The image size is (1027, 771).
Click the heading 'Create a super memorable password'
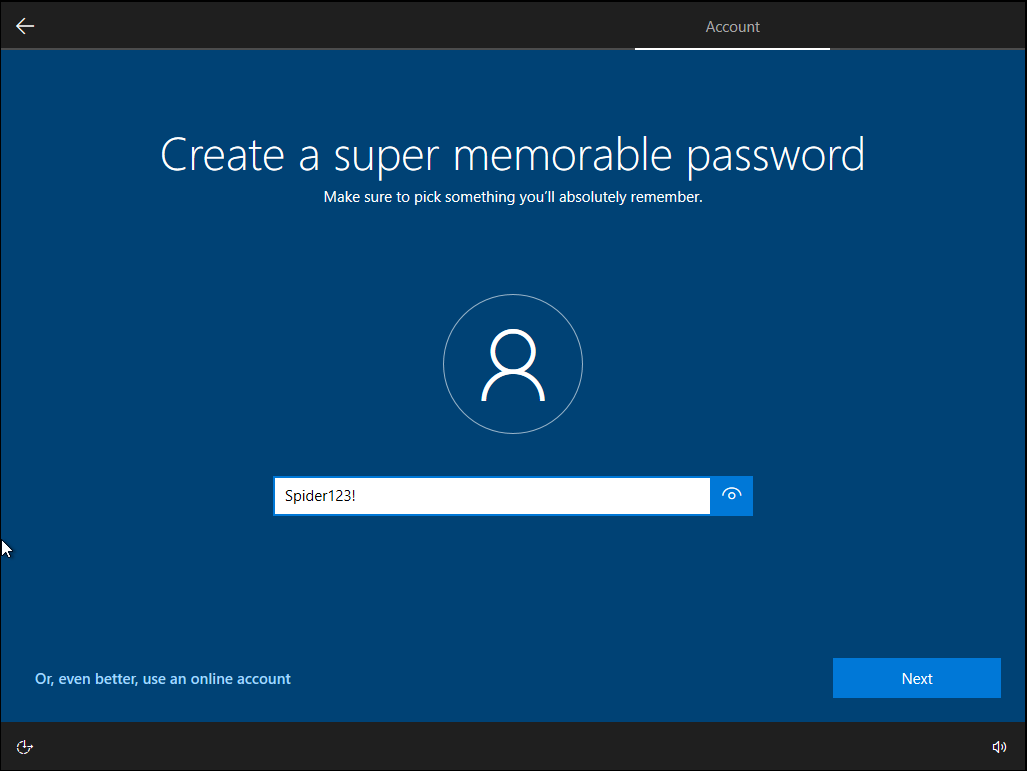point(513,156)
